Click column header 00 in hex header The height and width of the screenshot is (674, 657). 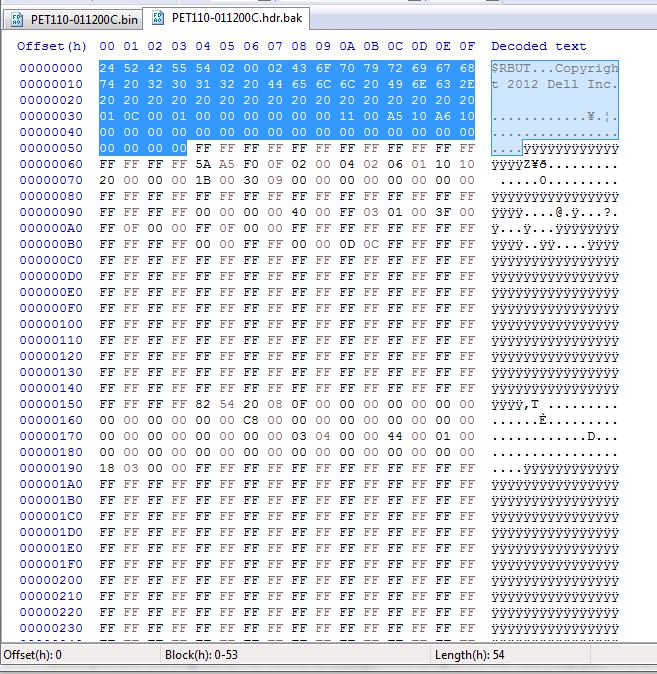107,46
